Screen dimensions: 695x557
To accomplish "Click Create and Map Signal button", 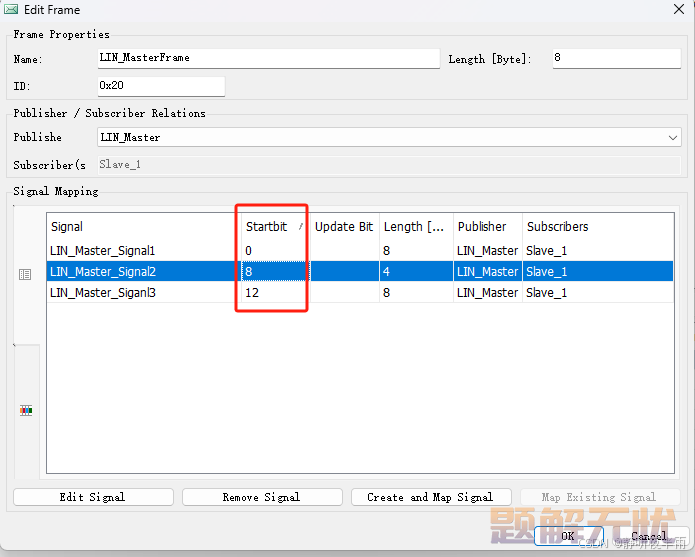I will click(431, 497).
